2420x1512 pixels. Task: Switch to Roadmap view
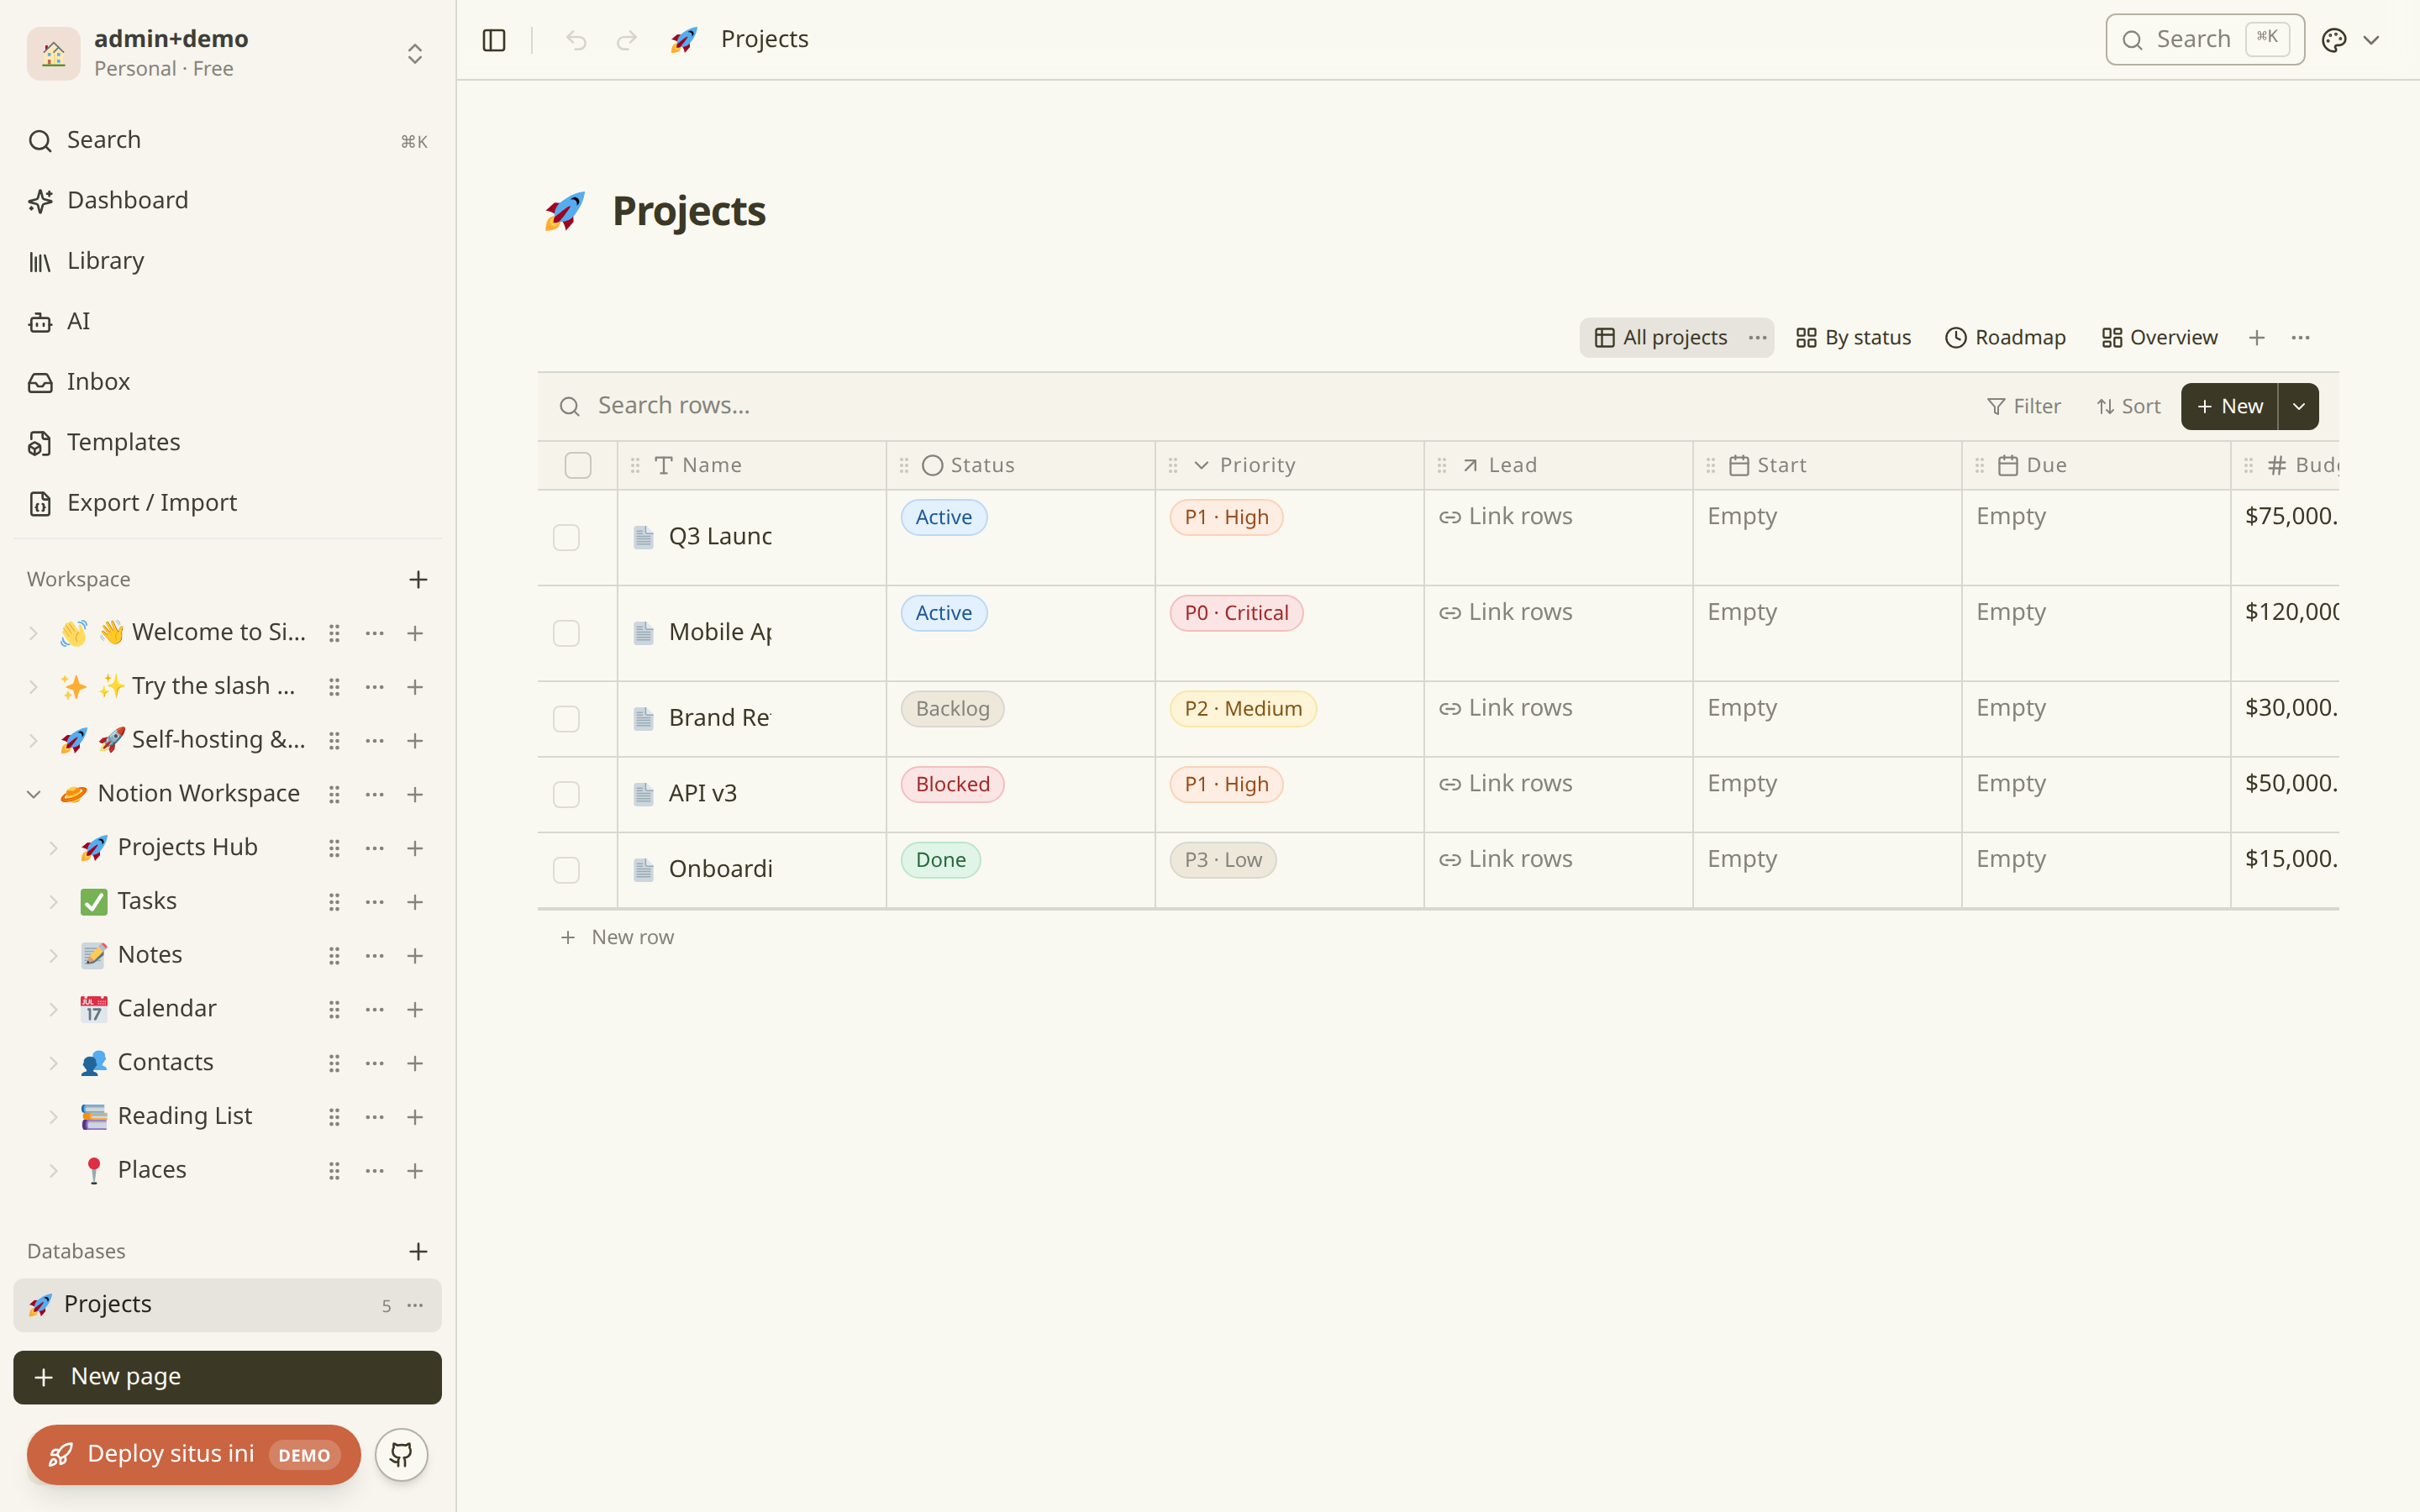point(2005,338)
